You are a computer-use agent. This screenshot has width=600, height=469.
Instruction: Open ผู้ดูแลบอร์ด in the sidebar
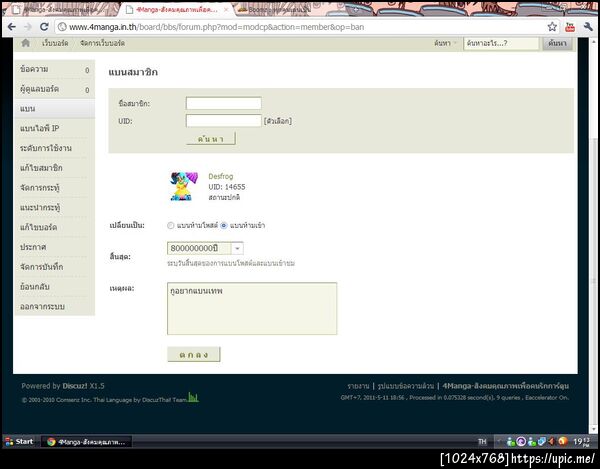pyautogui.click(x=54, y=90)
